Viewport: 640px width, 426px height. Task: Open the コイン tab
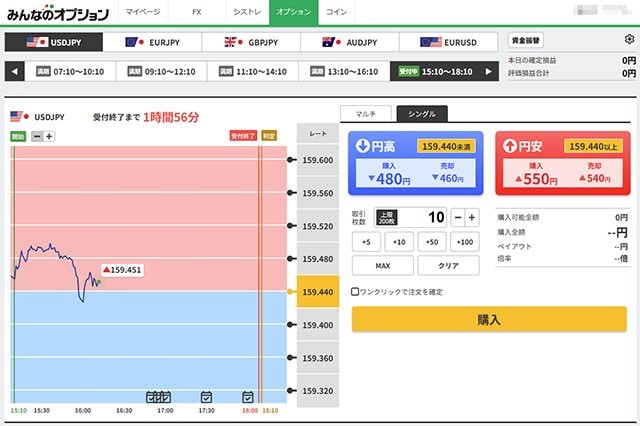(x=336, y=12)
